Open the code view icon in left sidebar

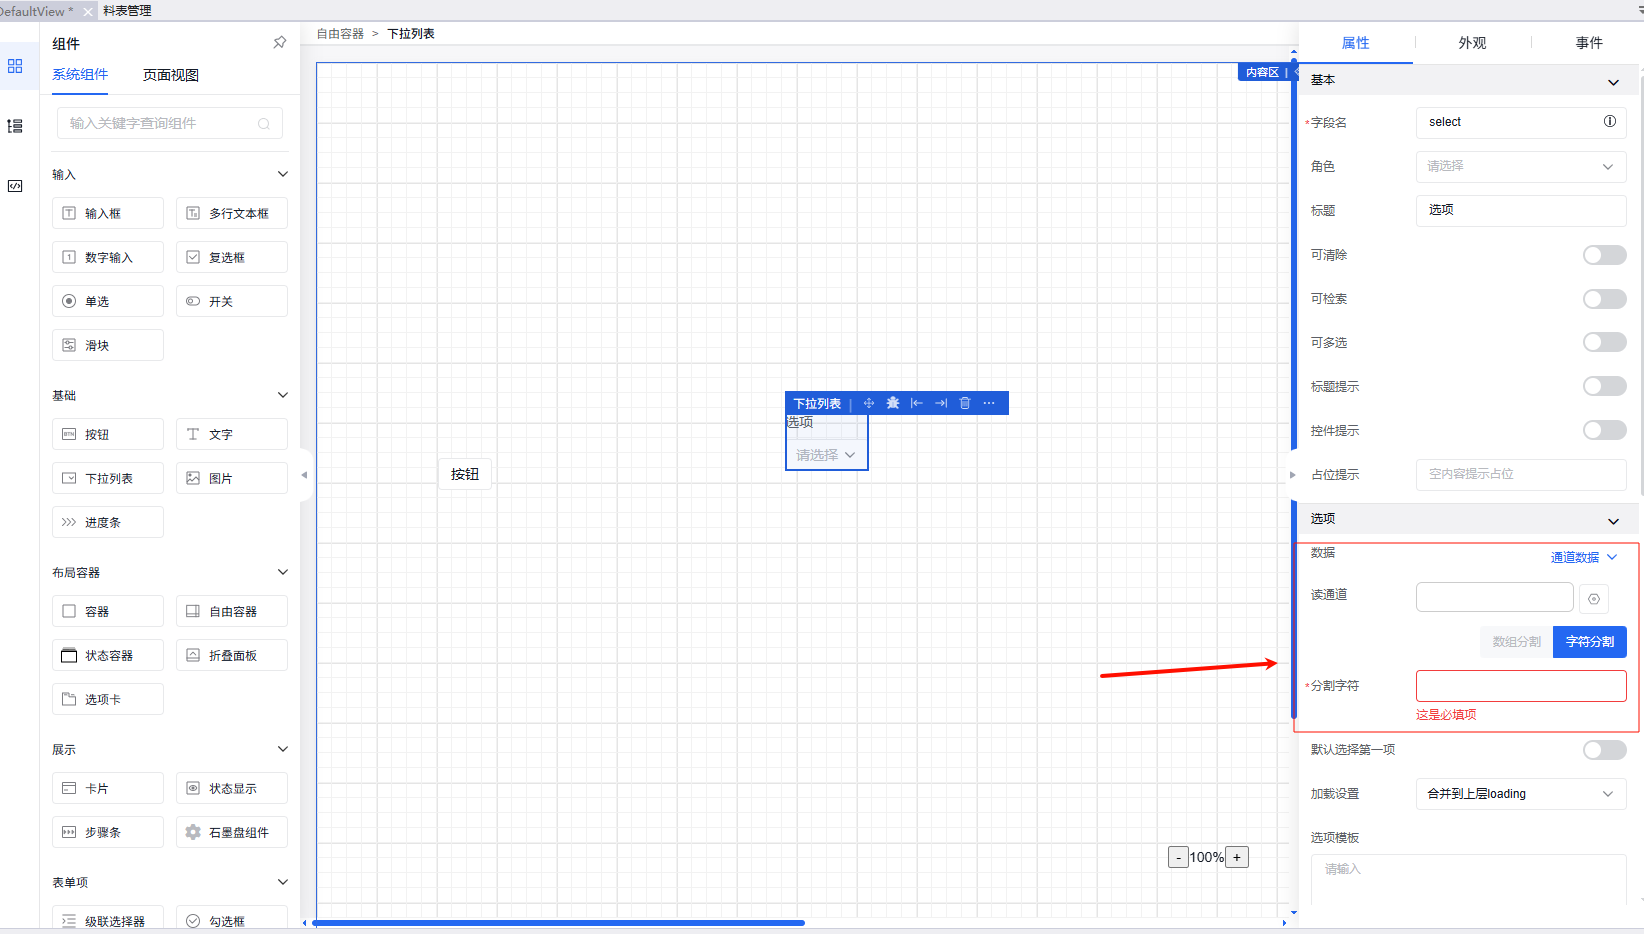pyautogui.click(x=15, y=186)
